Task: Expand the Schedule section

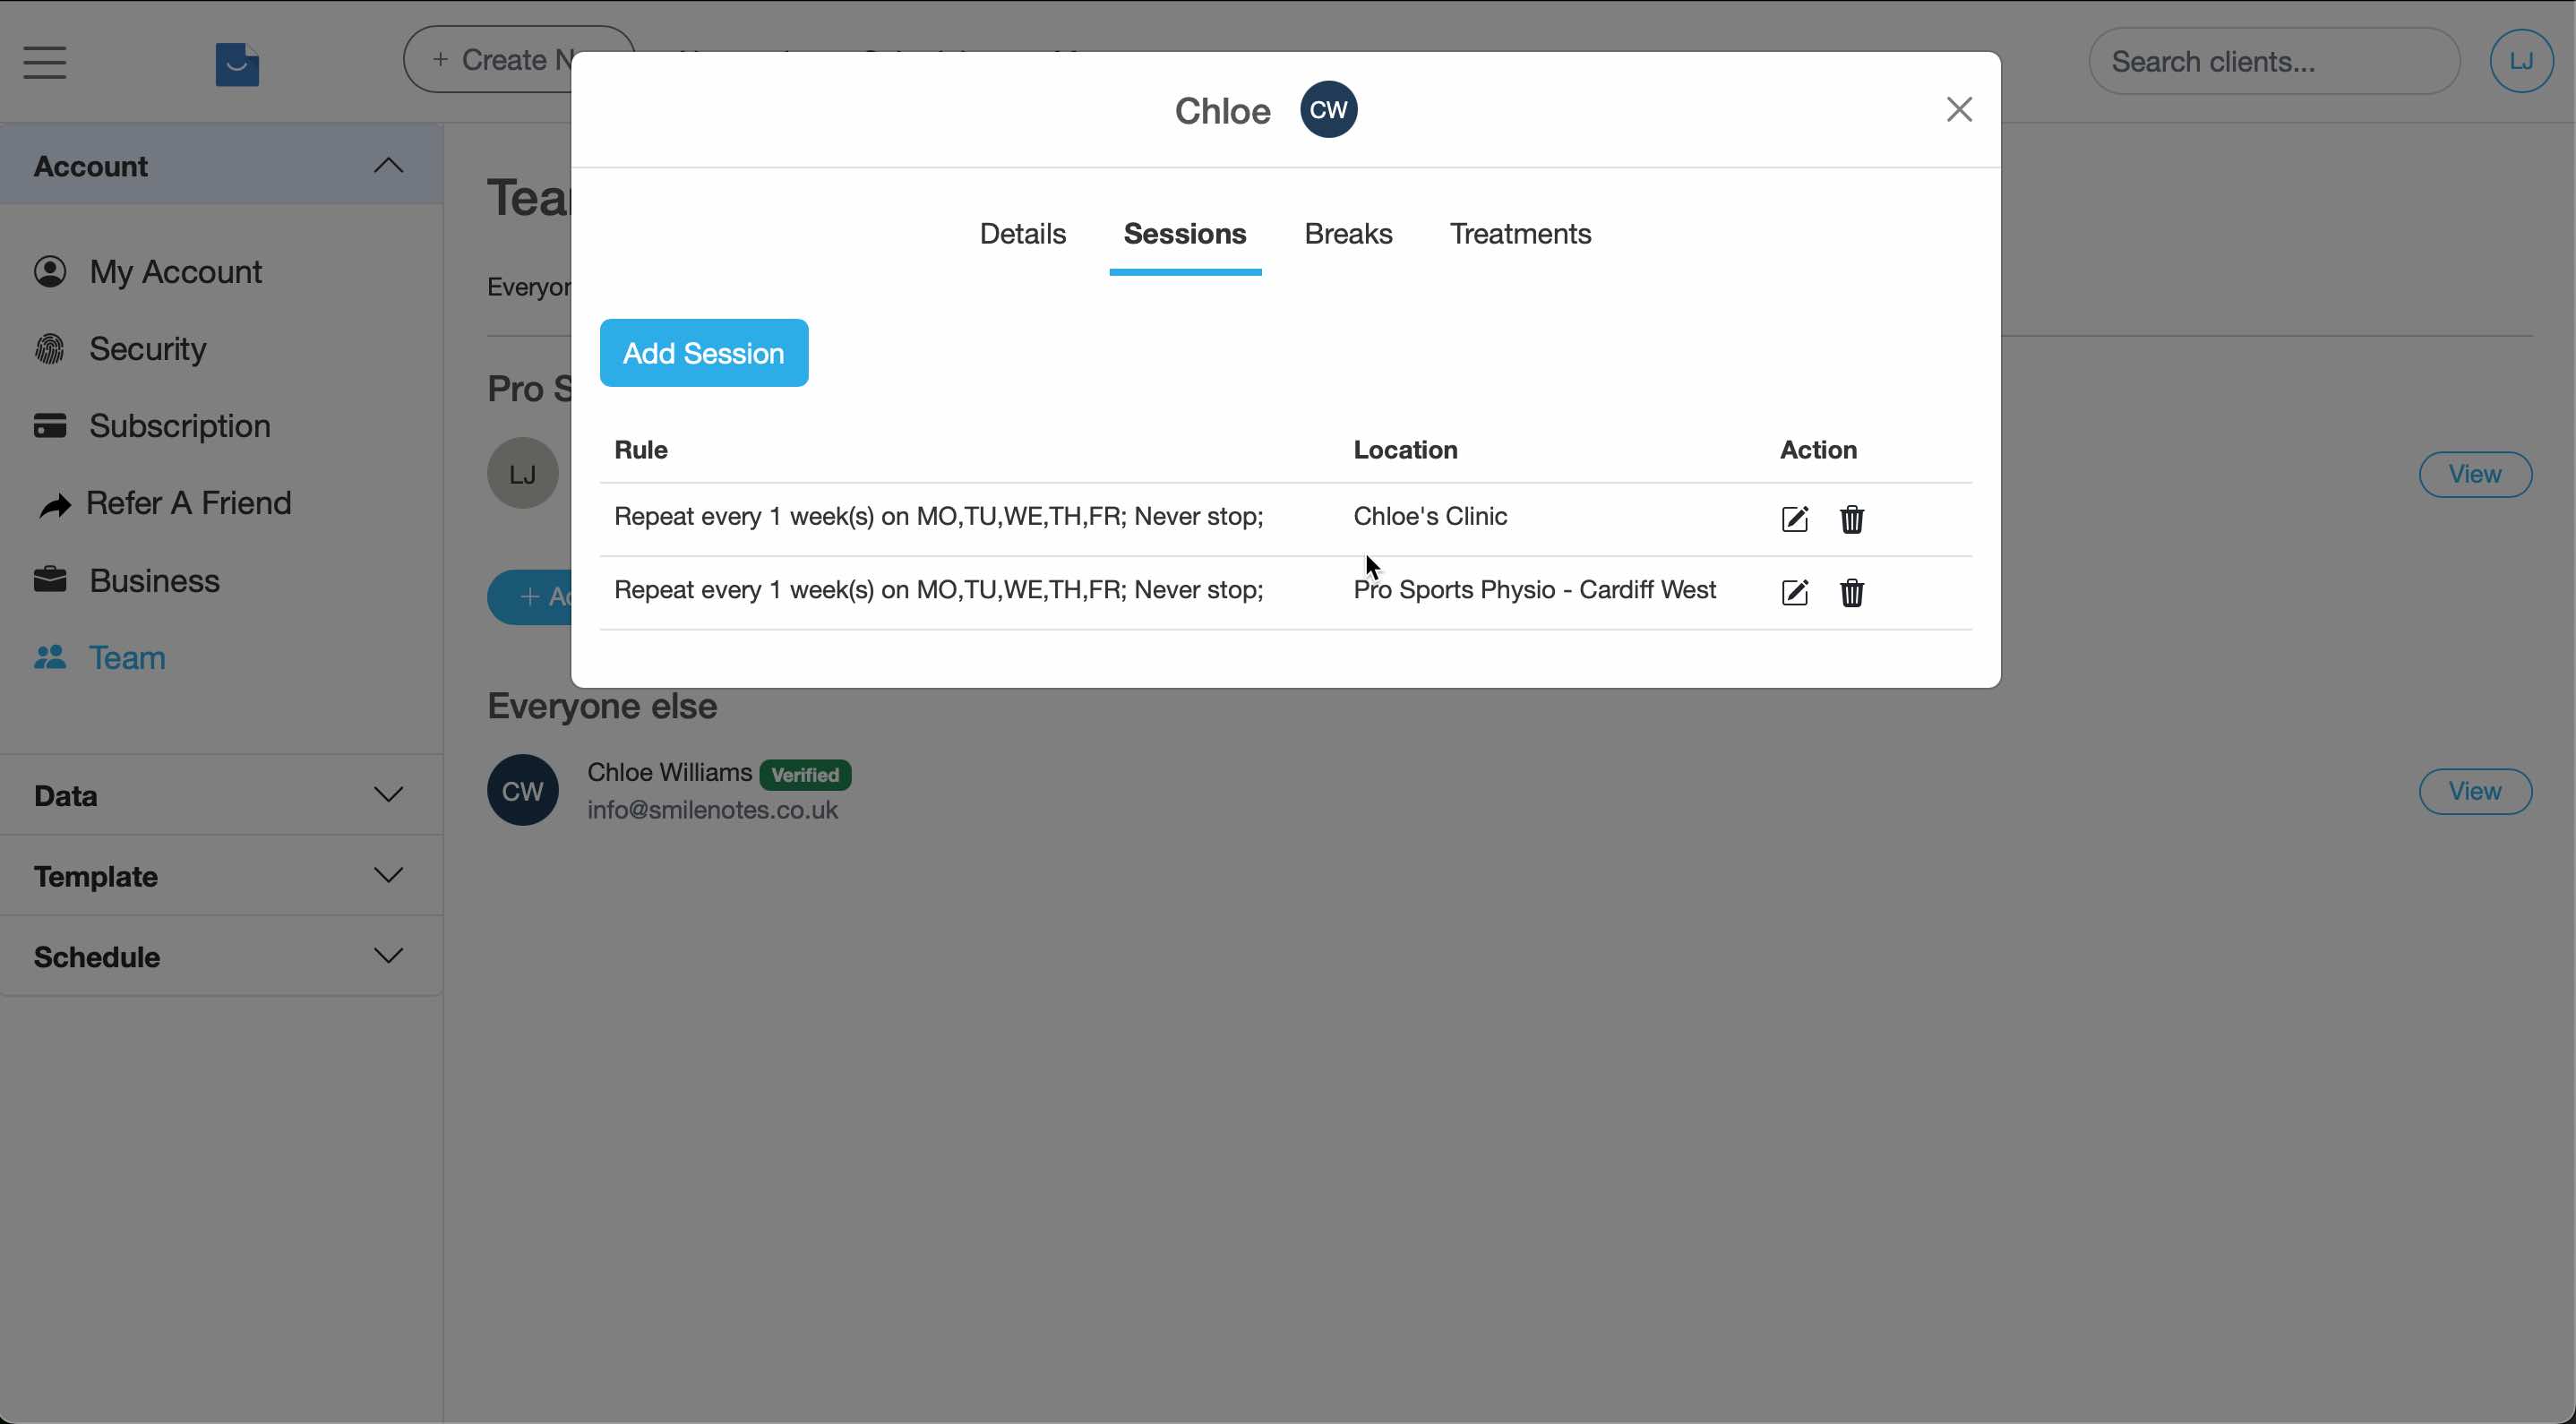Action: click(389, 955)
